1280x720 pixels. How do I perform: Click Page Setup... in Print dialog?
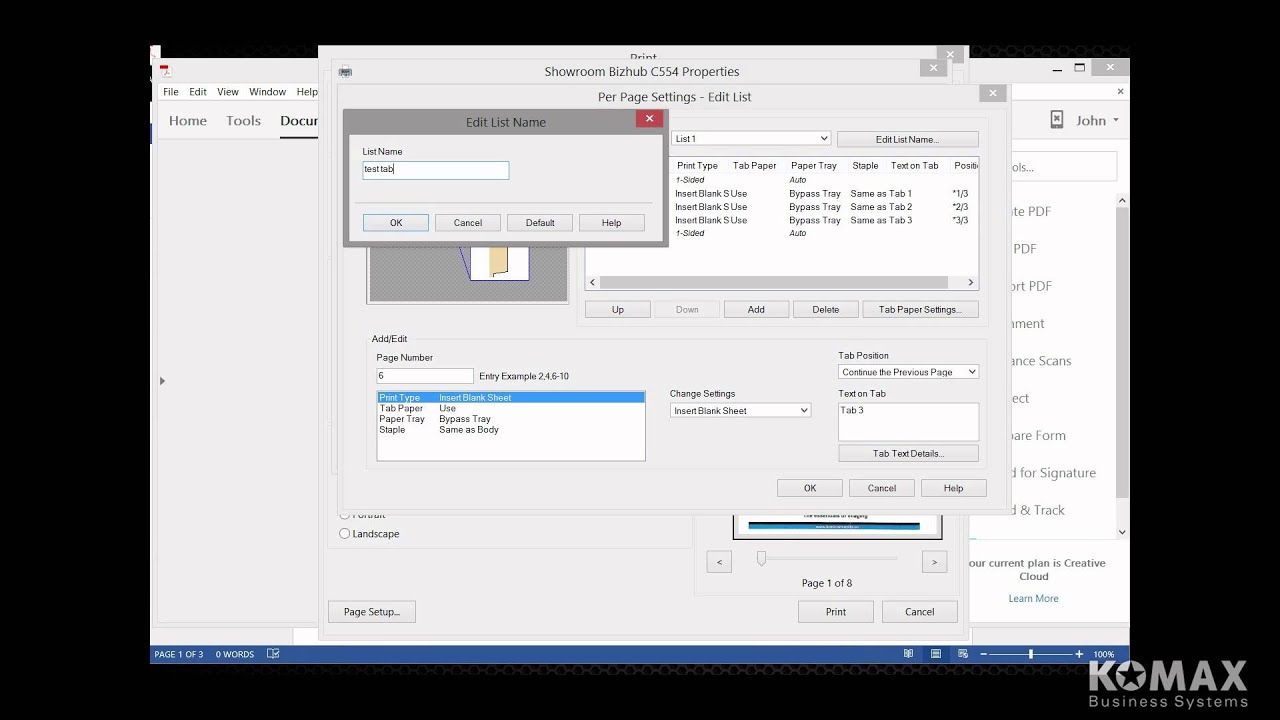(372, 612)
